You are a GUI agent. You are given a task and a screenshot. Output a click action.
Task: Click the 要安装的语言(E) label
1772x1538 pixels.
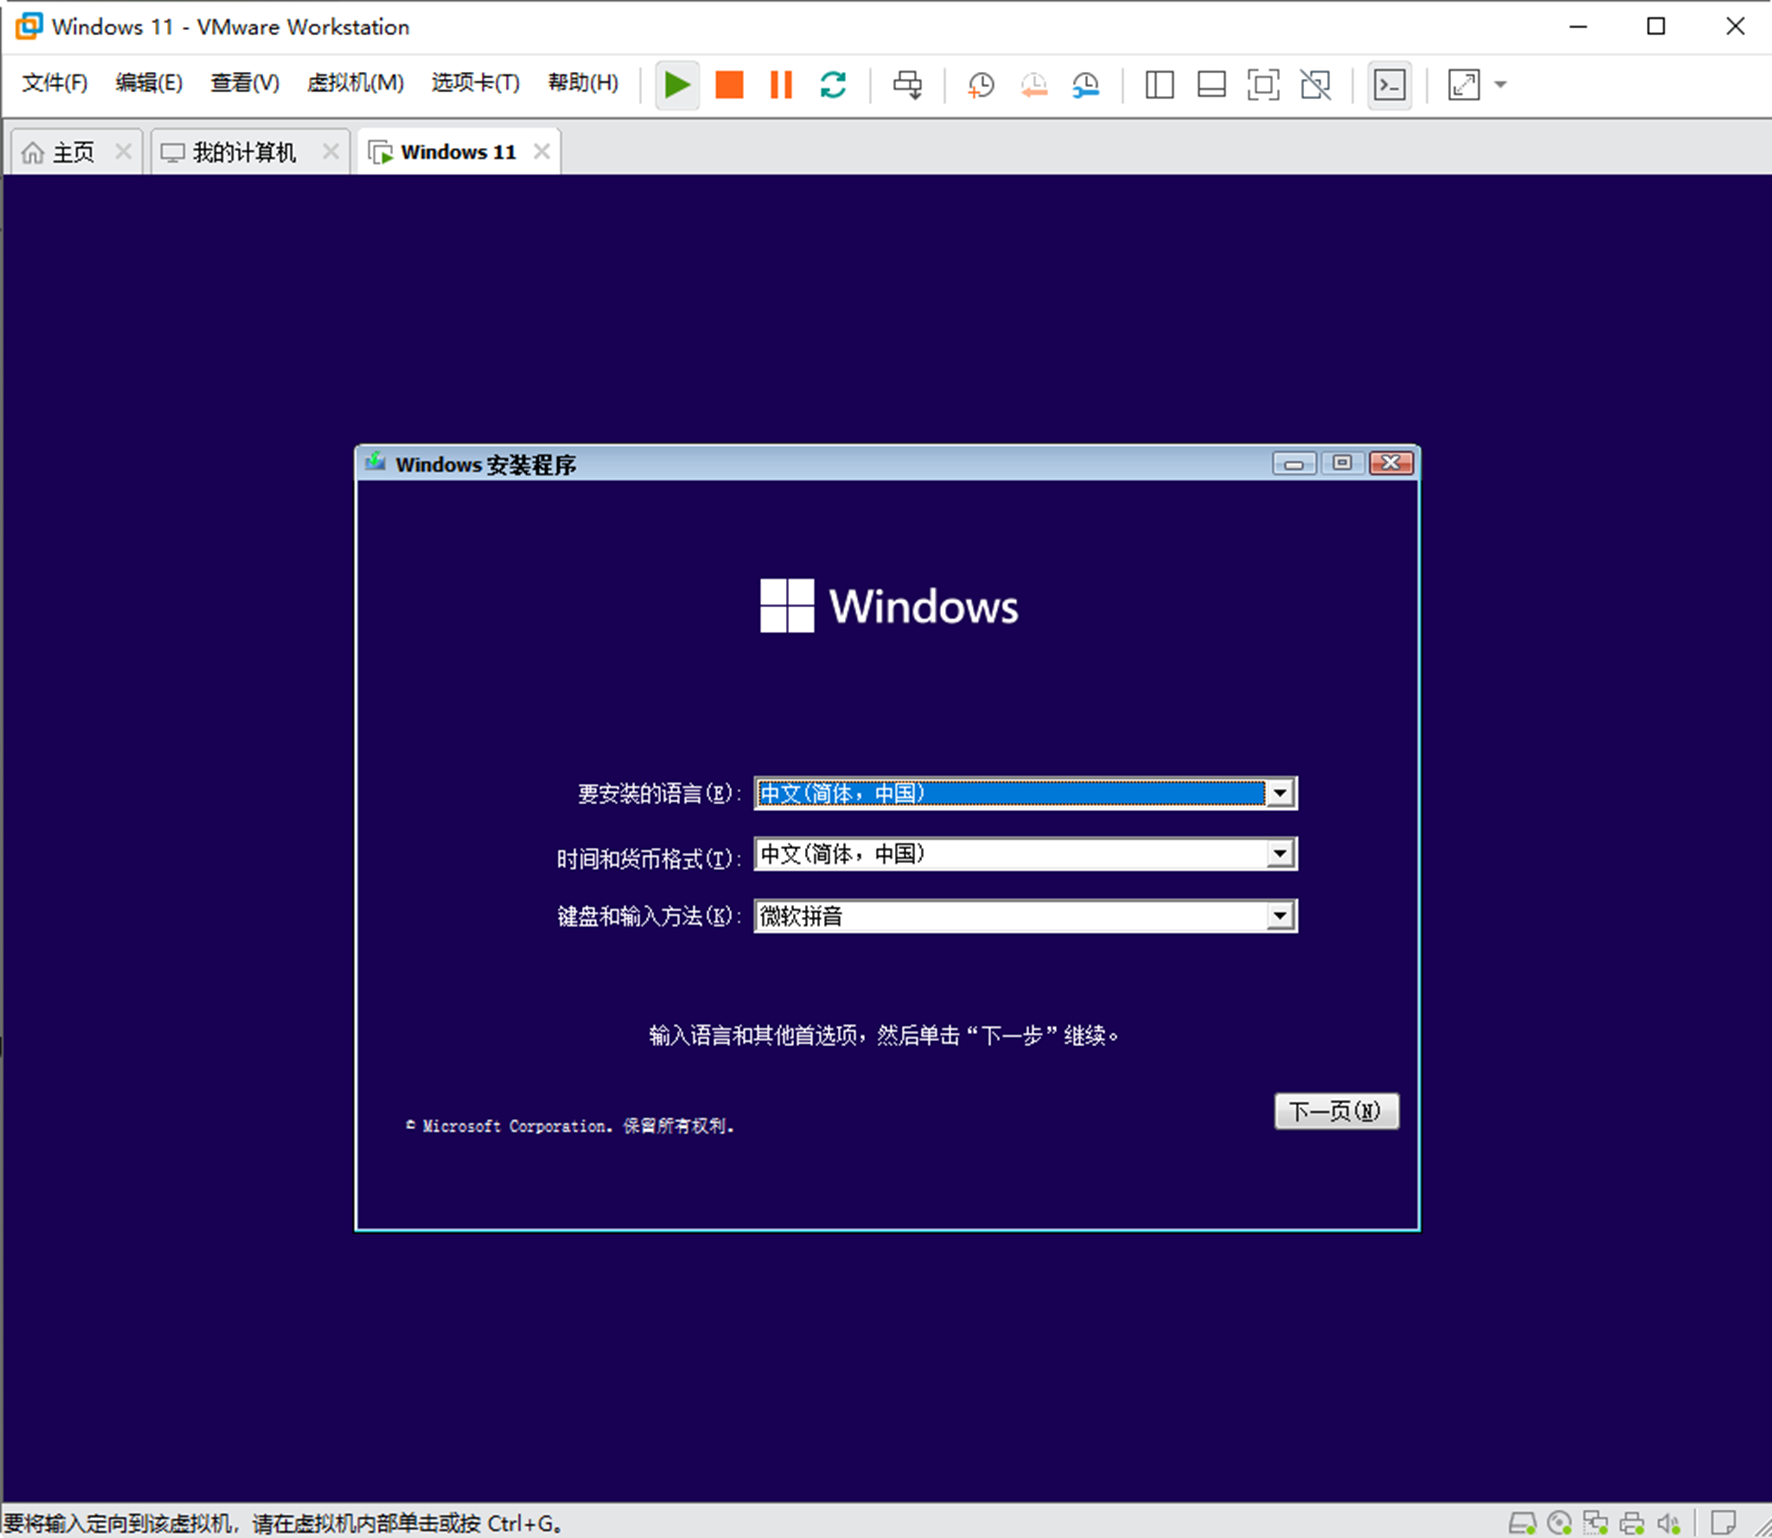[660, 794]
